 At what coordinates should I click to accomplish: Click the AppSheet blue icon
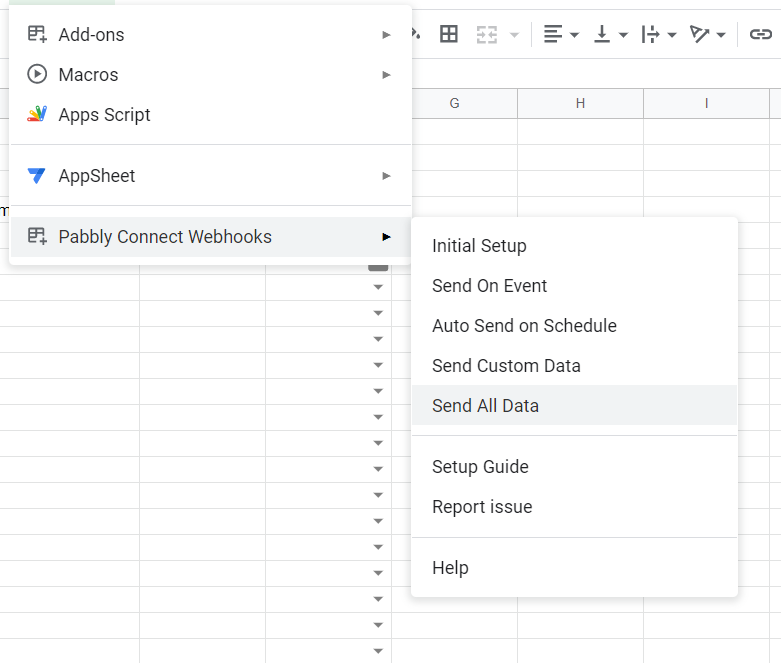(36, 176)
